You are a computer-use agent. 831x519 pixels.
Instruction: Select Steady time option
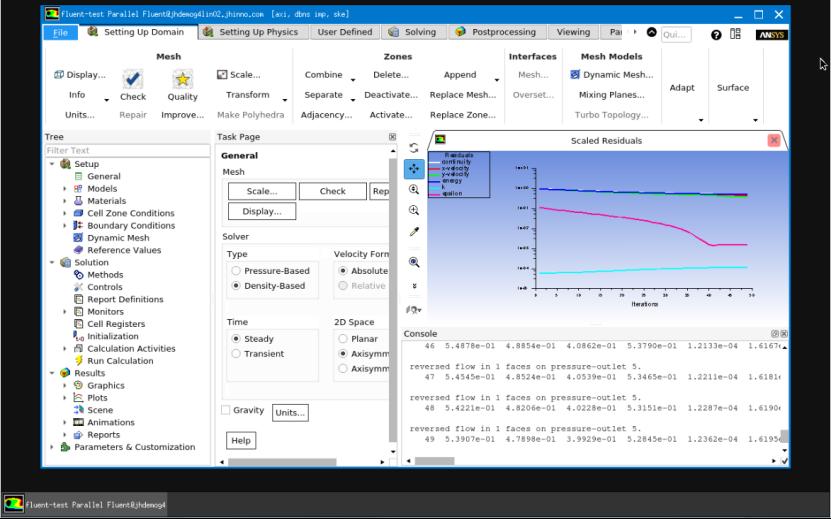pos(236,339)
